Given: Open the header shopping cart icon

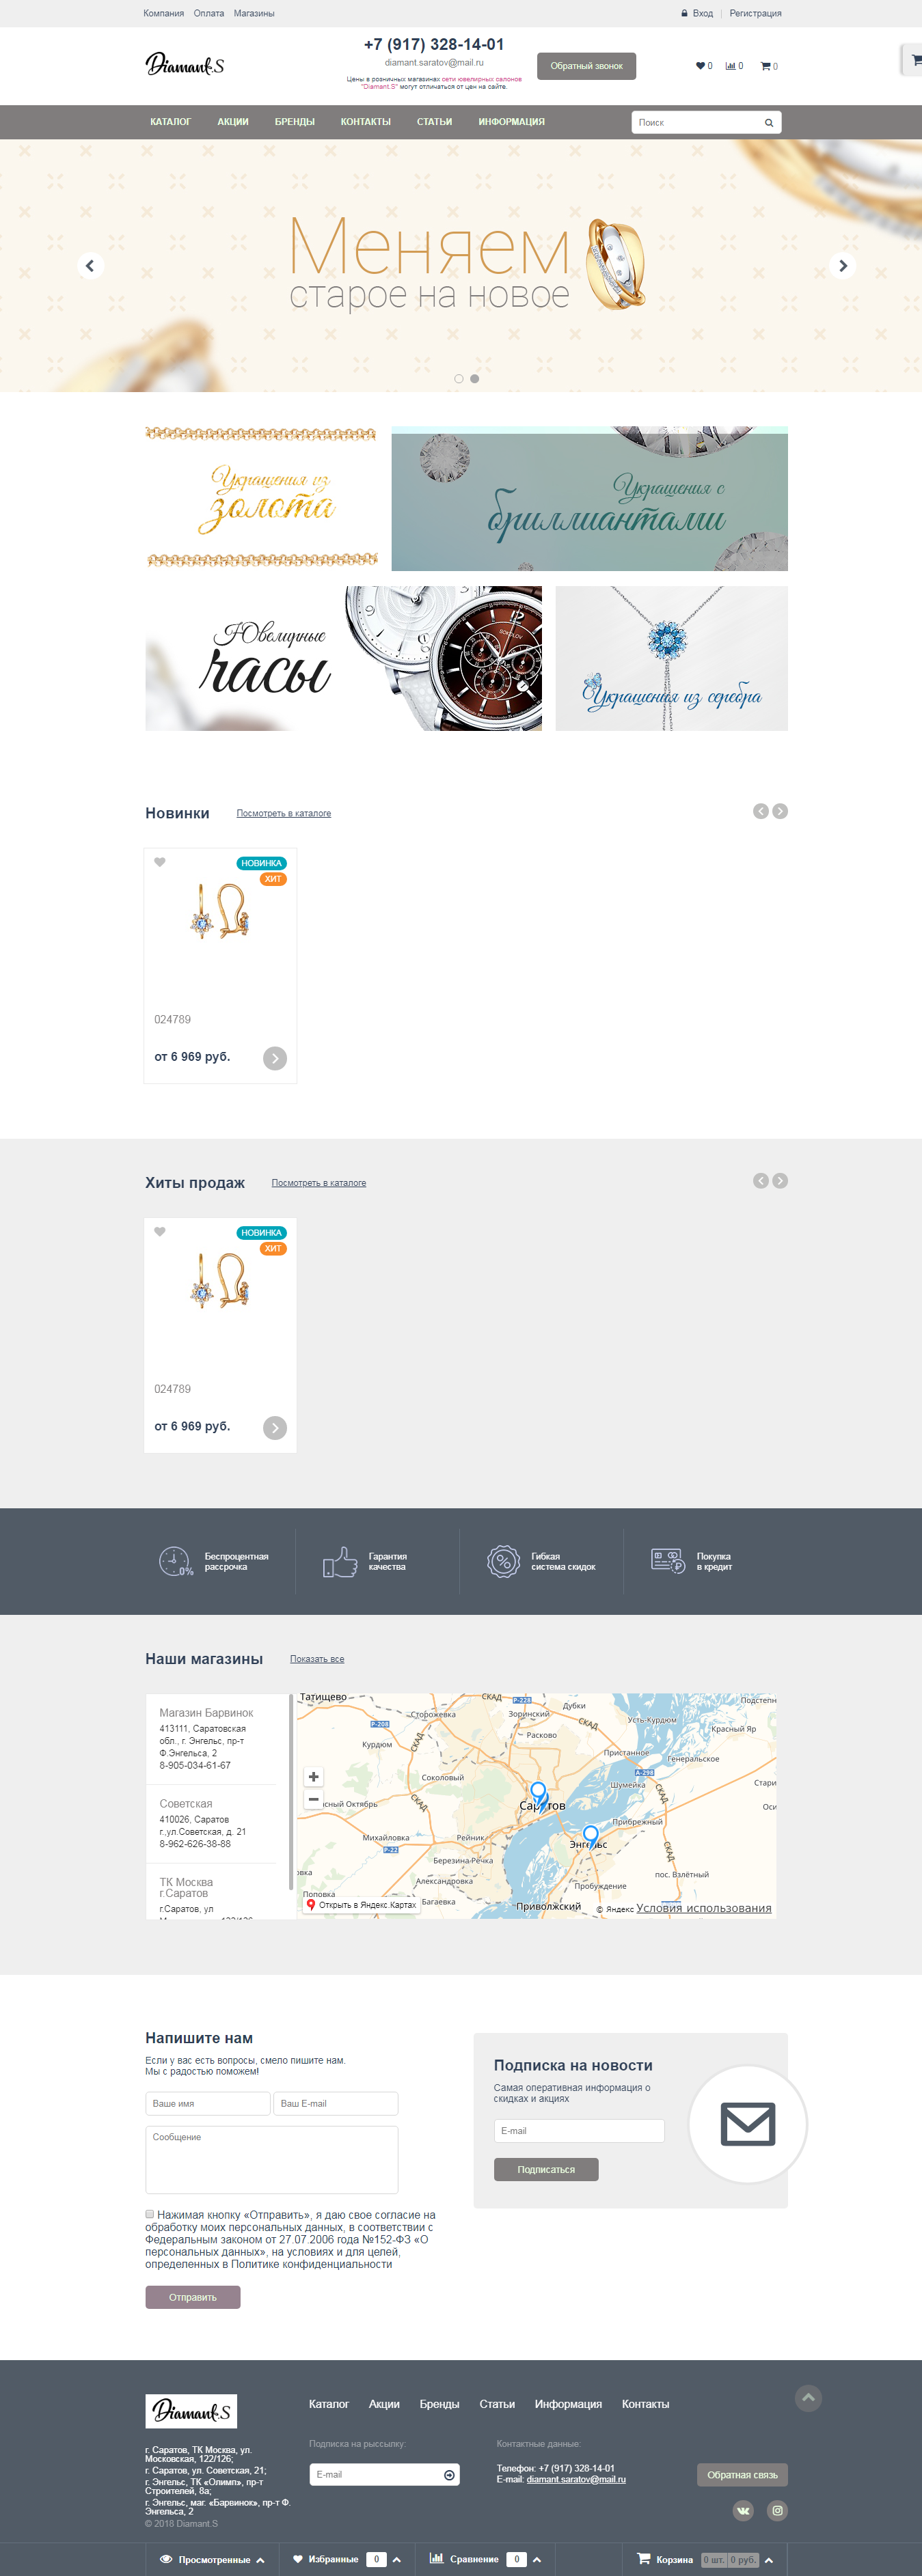Looking at the screenshot, I should pos(765,66).
